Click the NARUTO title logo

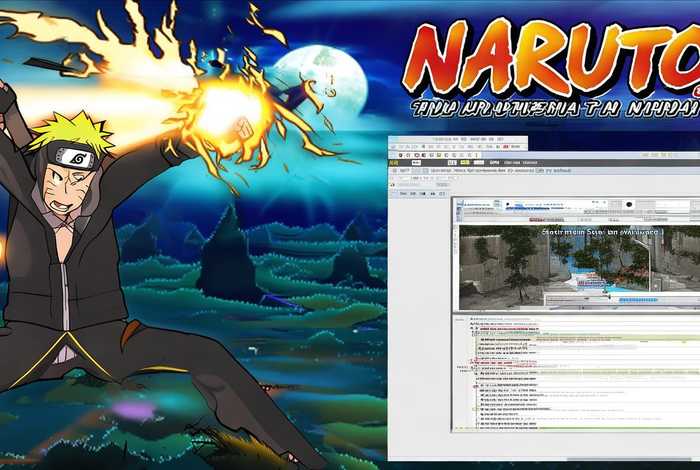[x=548, y=60]
